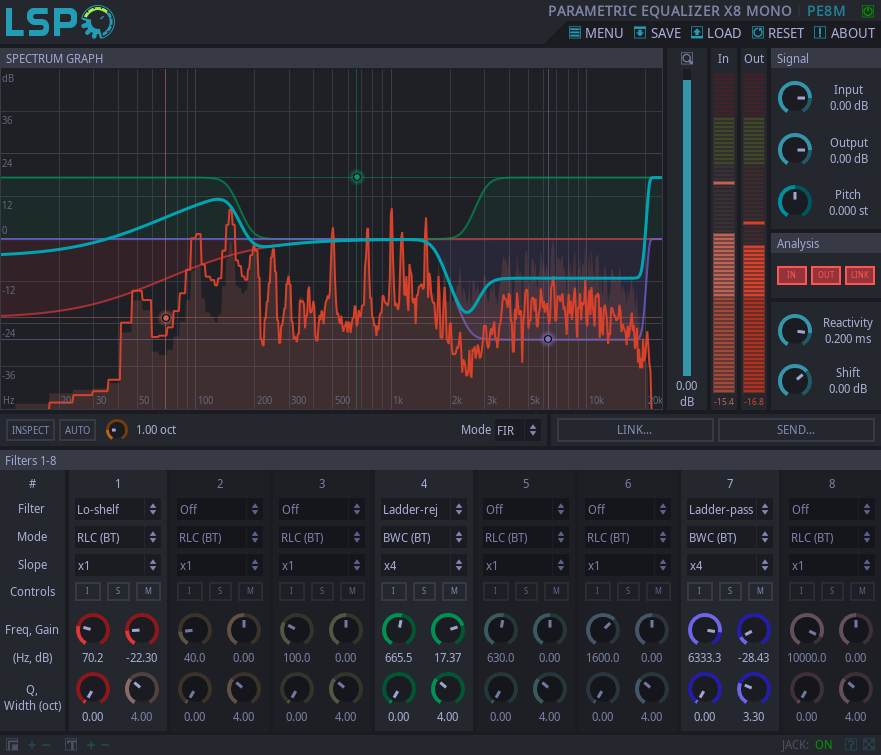
Task: Click the LOAD upload icon
Action: click(x=697, y=33)
